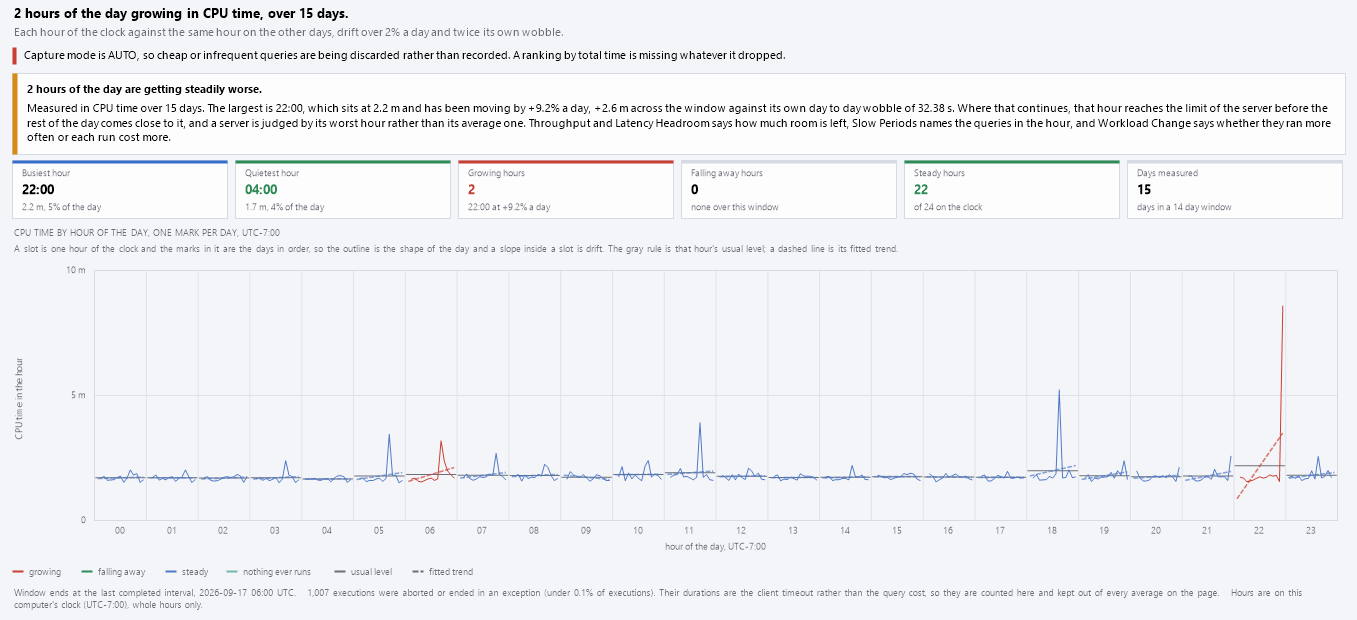The height and width of the screenshot is (620, 1357).
Task: Select the Steady hours card
Action: (x=1012, y=189)
